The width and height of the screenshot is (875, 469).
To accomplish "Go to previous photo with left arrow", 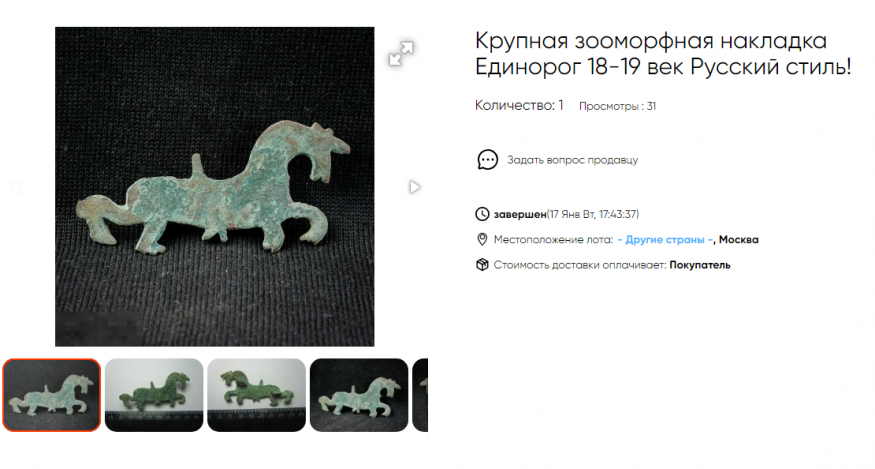I will coord(15,187).
